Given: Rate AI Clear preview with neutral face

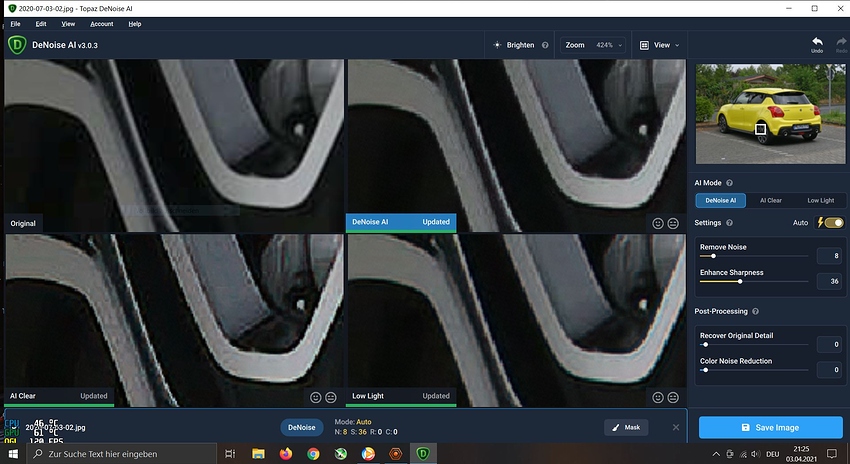Looking at the screenshot, I should pyautogui.click(x=331, y=397).
